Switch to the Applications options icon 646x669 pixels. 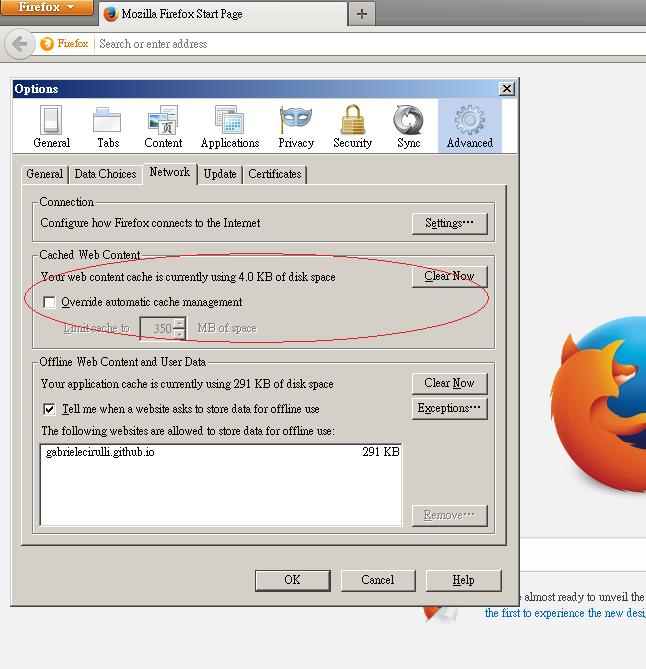click(x=229, y=126)
